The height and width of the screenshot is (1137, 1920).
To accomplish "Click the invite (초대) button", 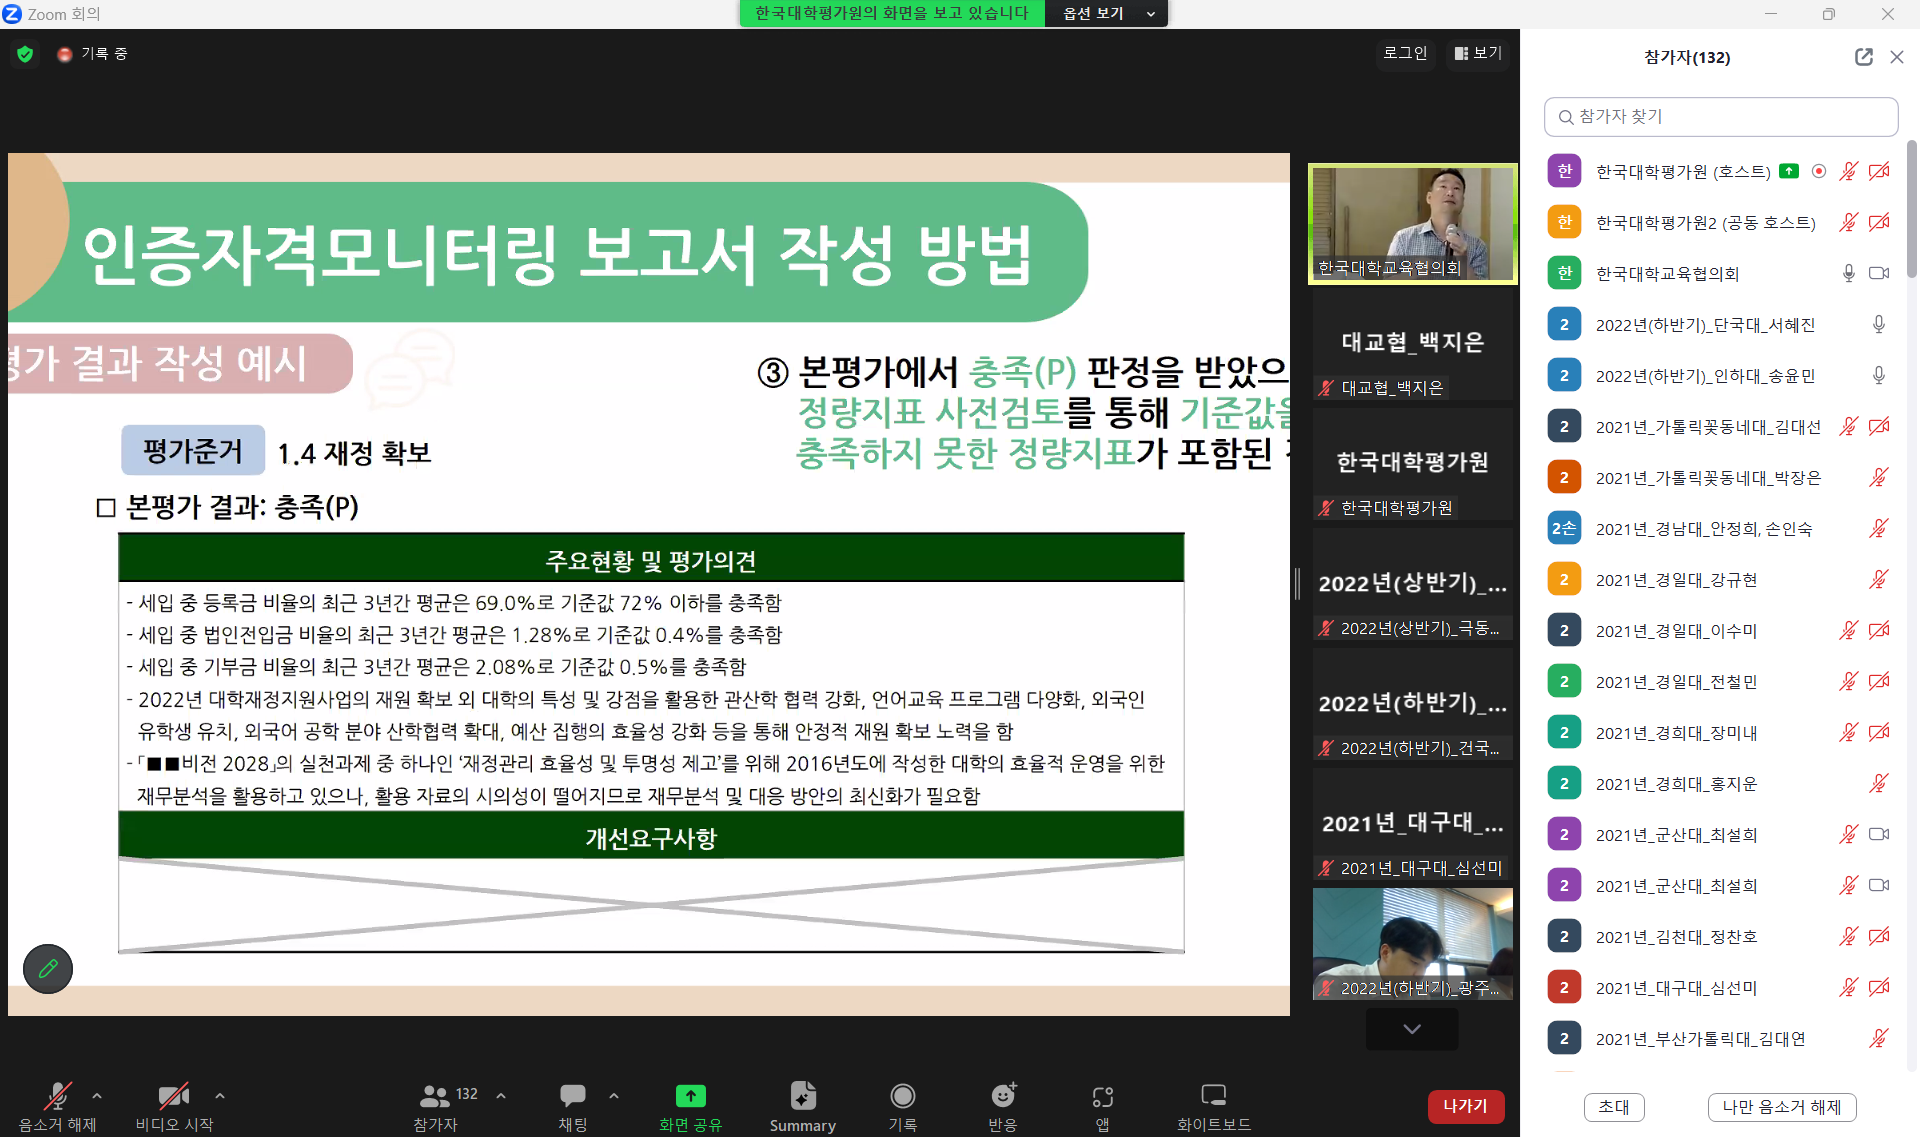I will point(1613,1106).
